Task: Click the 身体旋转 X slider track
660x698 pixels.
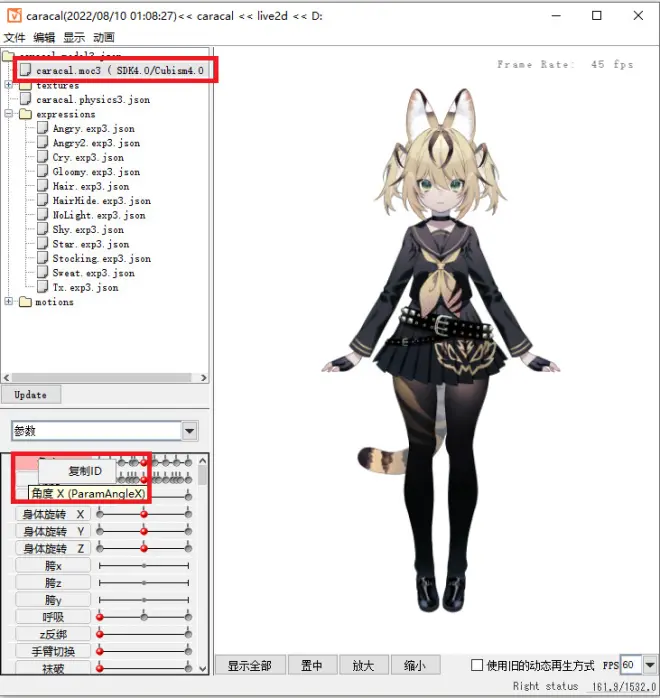Action: tap(144, 514)
